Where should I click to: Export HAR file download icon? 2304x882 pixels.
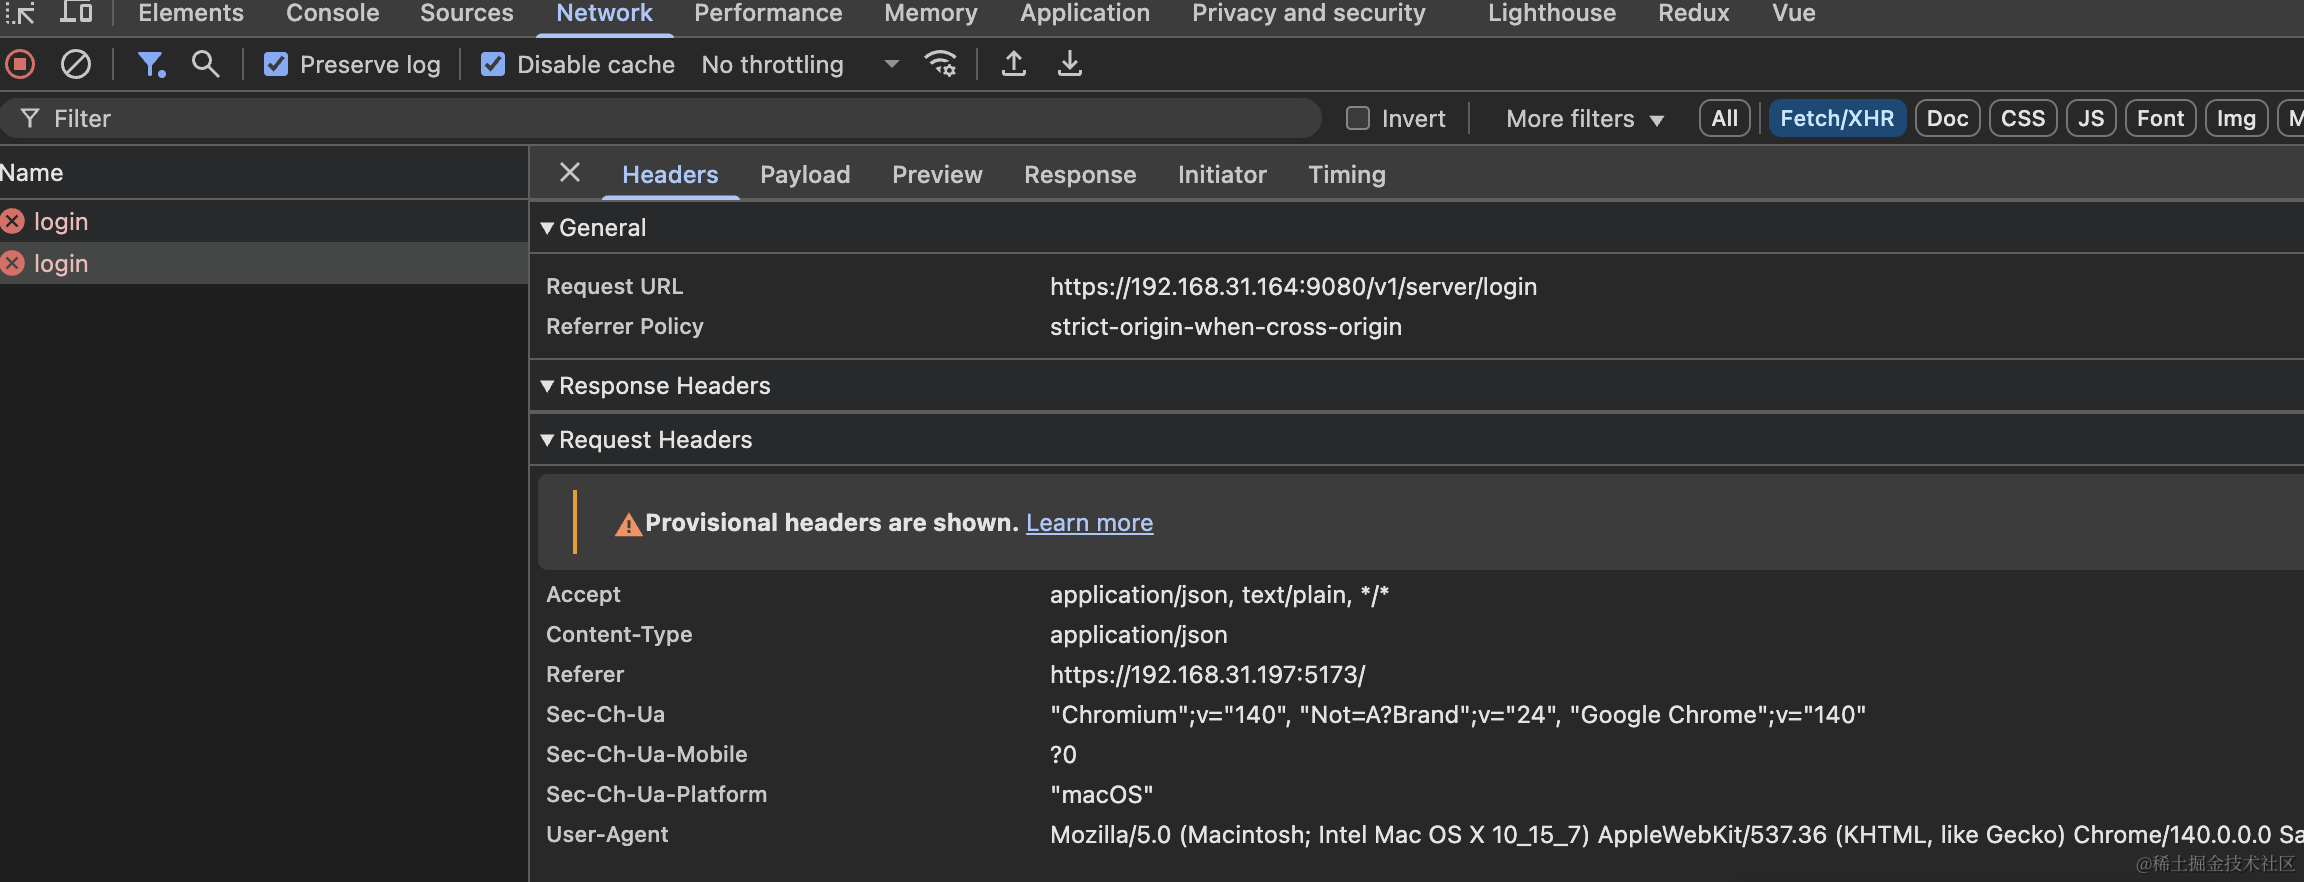pyautogui.click(x=1070, y=64)
